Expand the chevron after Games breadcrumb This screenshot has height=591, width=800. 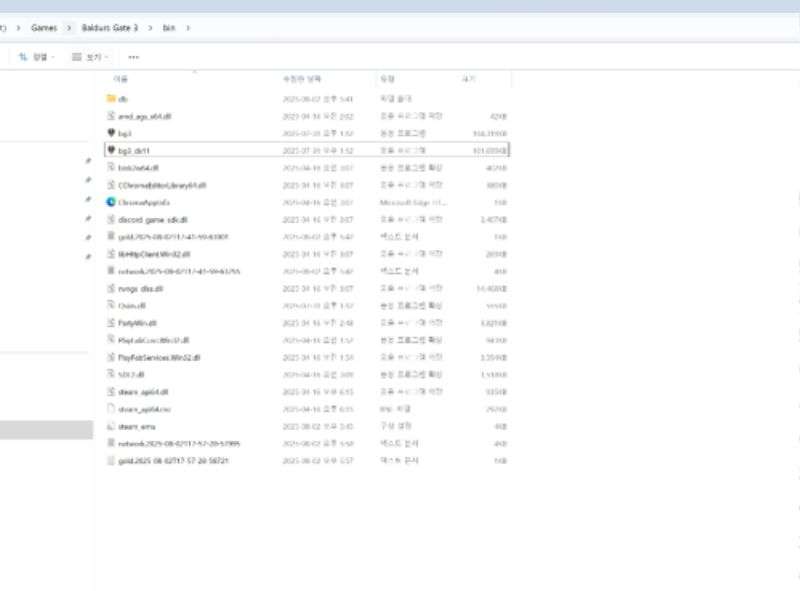point(69,28)
